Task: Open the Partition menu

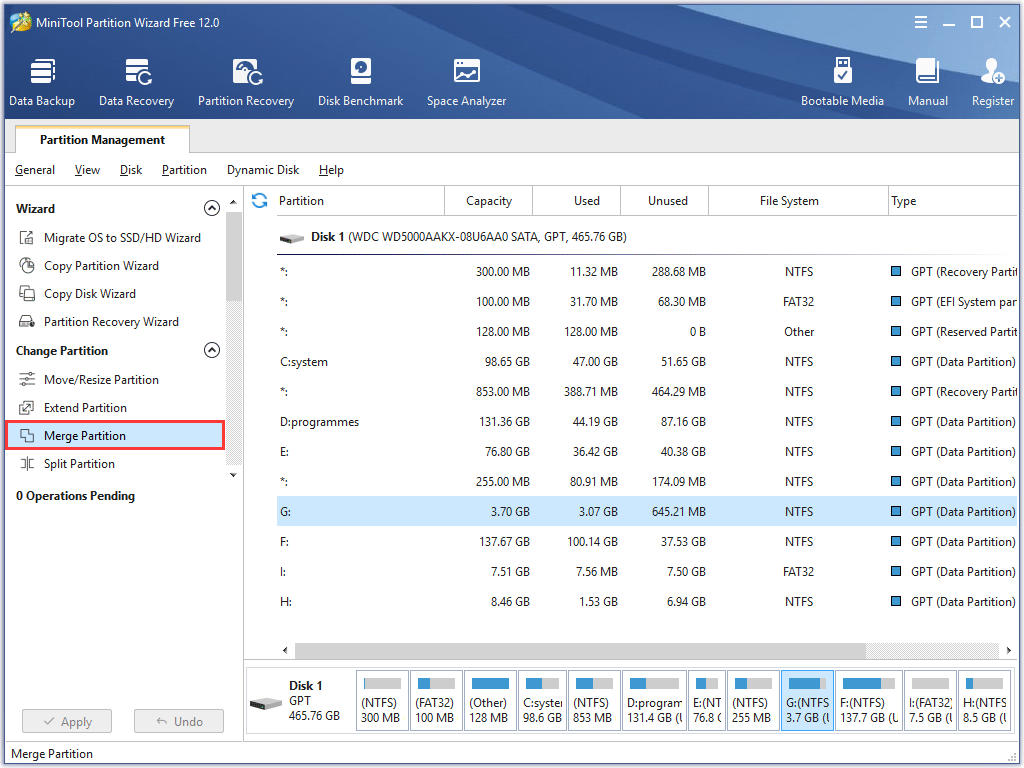Action: point(184,170)
